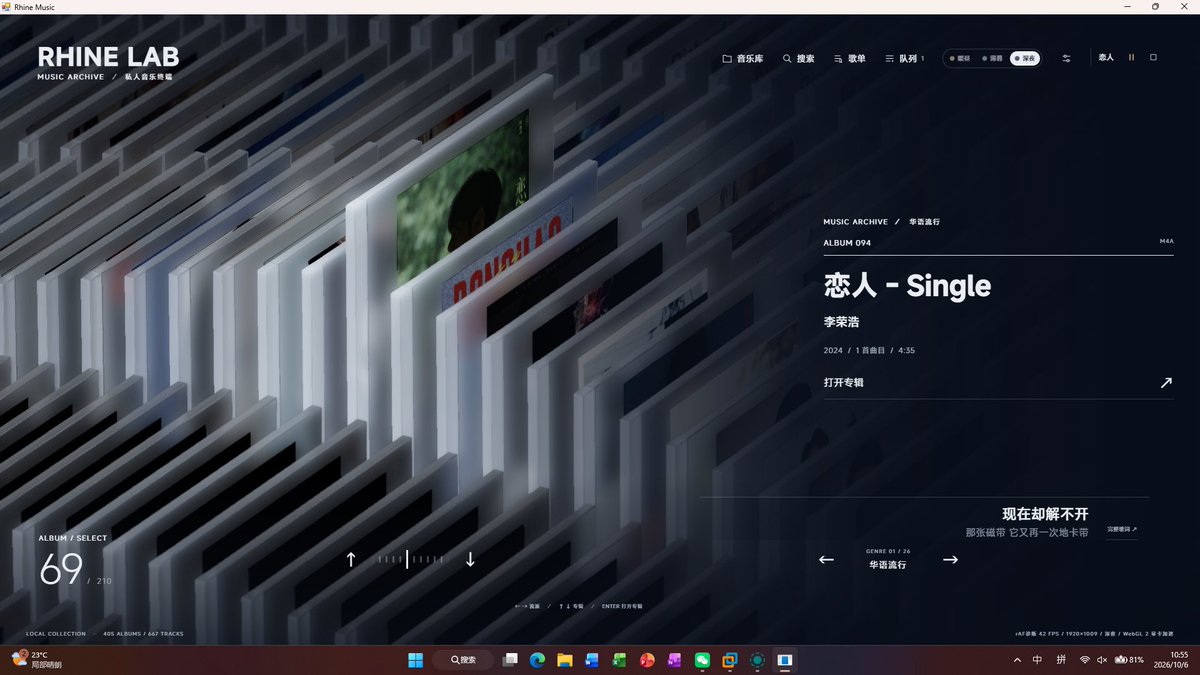This screenshot has width=1200, height=675.
Task: Click the 405 ALBUMS / 667 TRACKS status
Action: pos(143,634)
